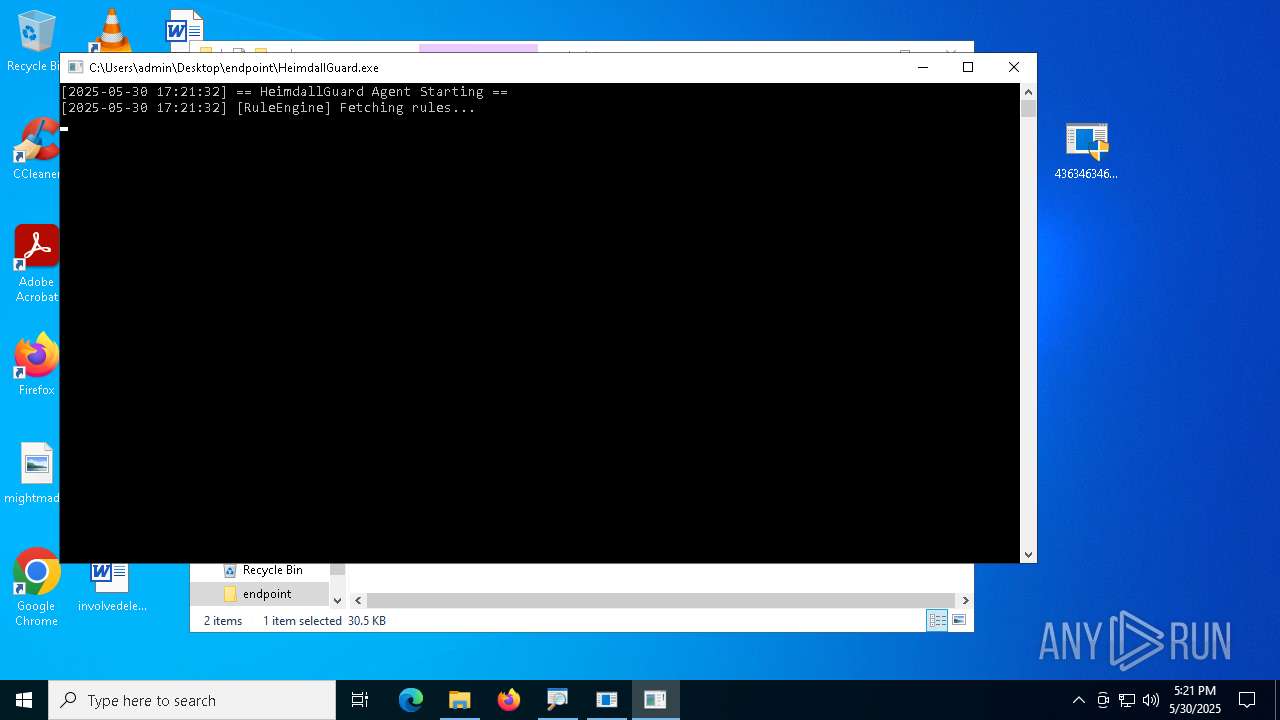The image size is (1280, 720).
Task: Launch CCleaner from desktop
Action: 37,148
